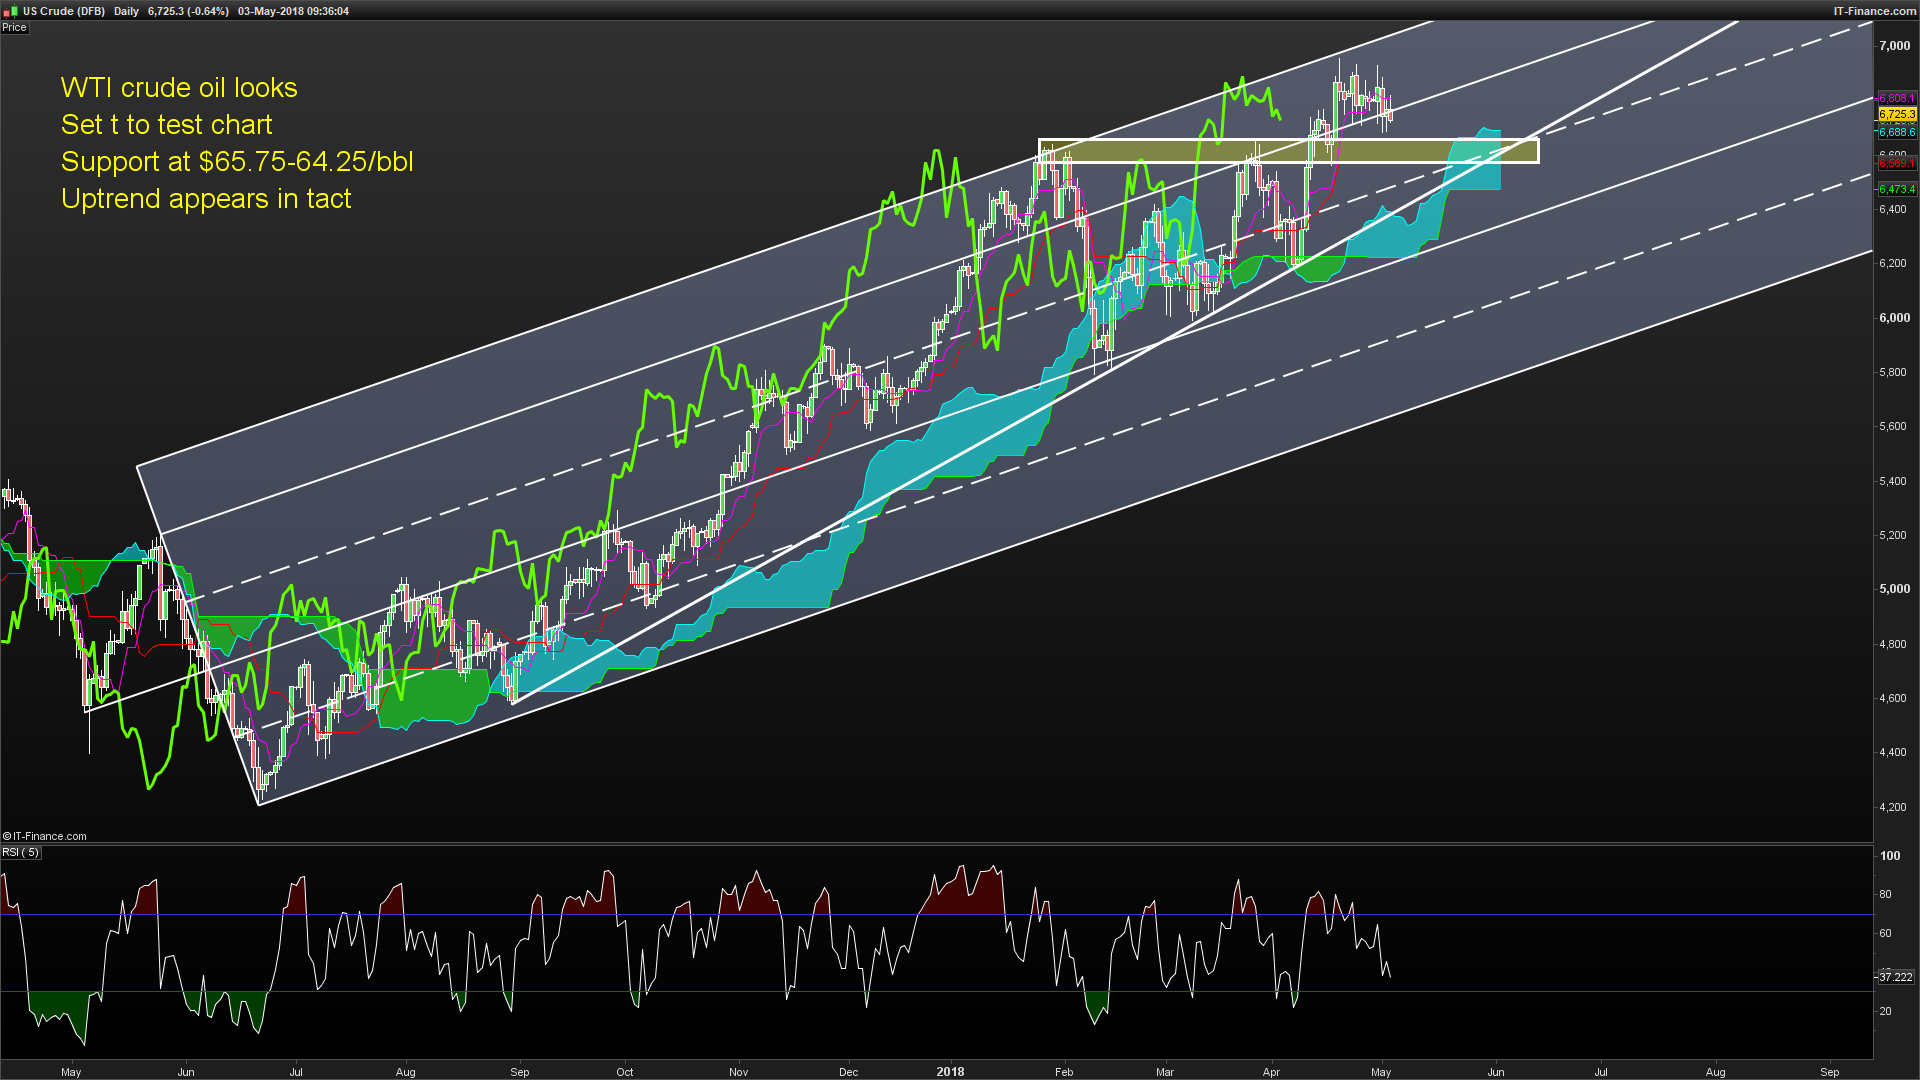Screen dimensions: 1920x1080
Task: Click the Aug marker right of Jul 2018
Action: (1715, 1072)
